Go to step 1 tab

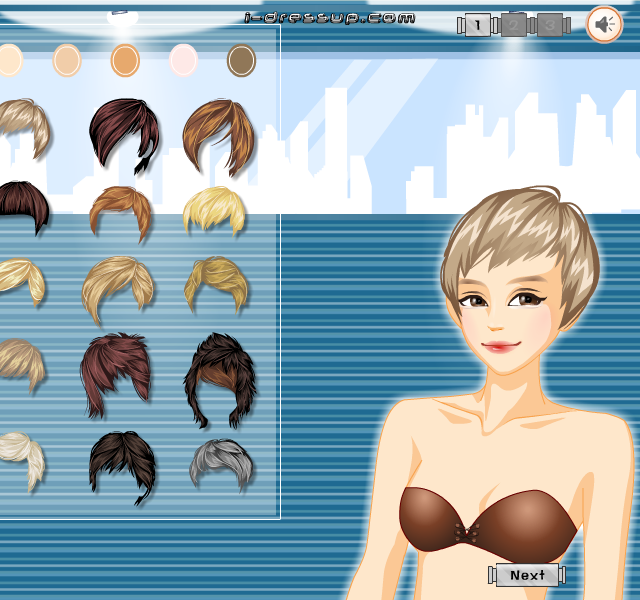click(x=477, y=25)
